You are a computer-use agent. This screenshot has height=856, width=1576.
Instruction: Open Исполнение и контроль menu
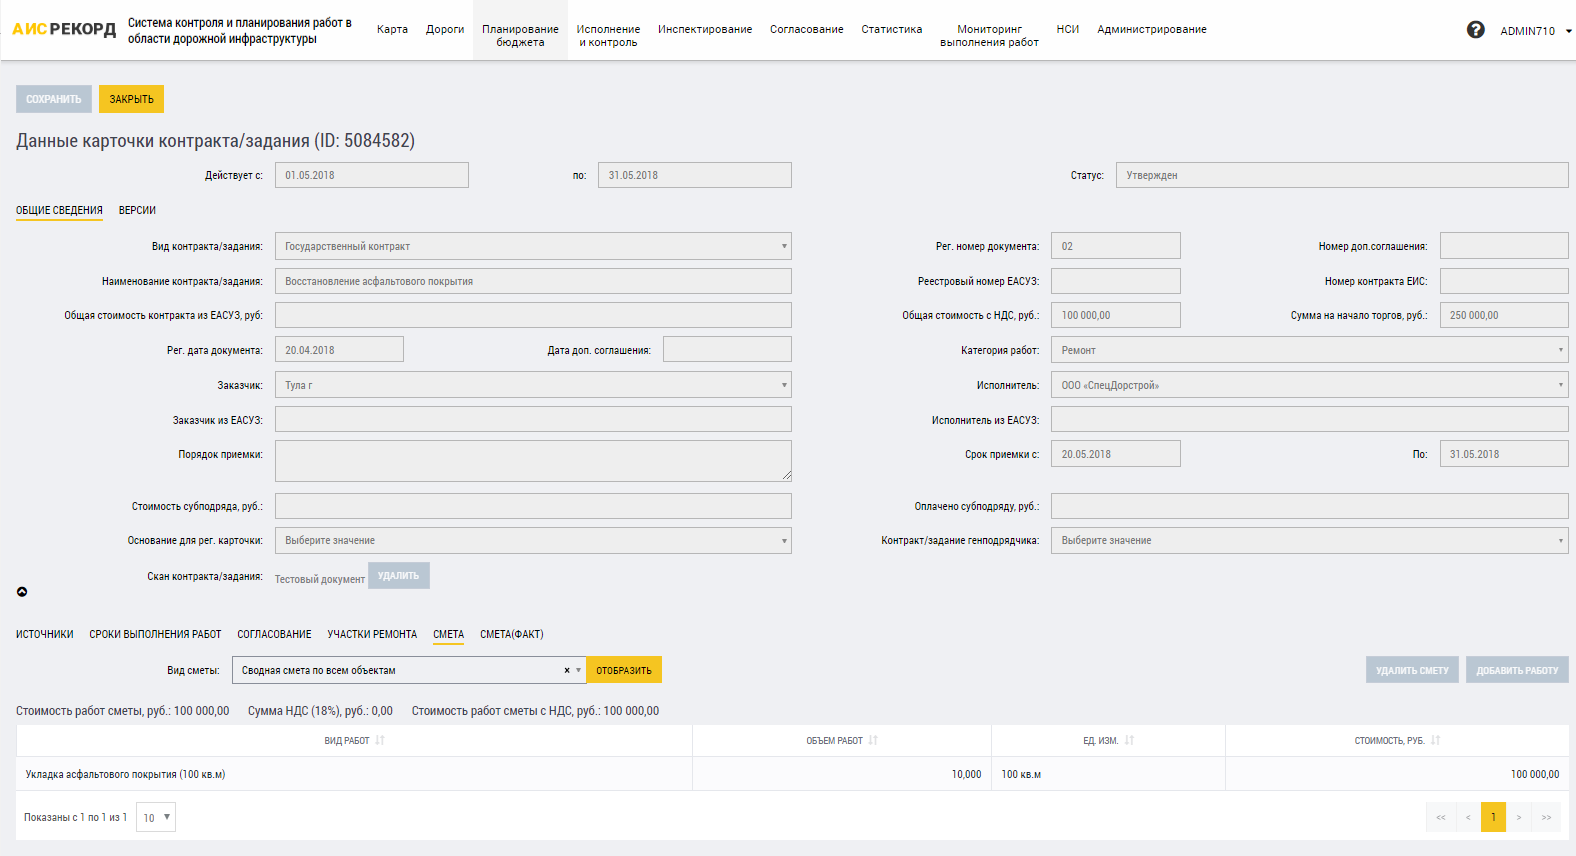pyautogui.click(x=608, y=36)
